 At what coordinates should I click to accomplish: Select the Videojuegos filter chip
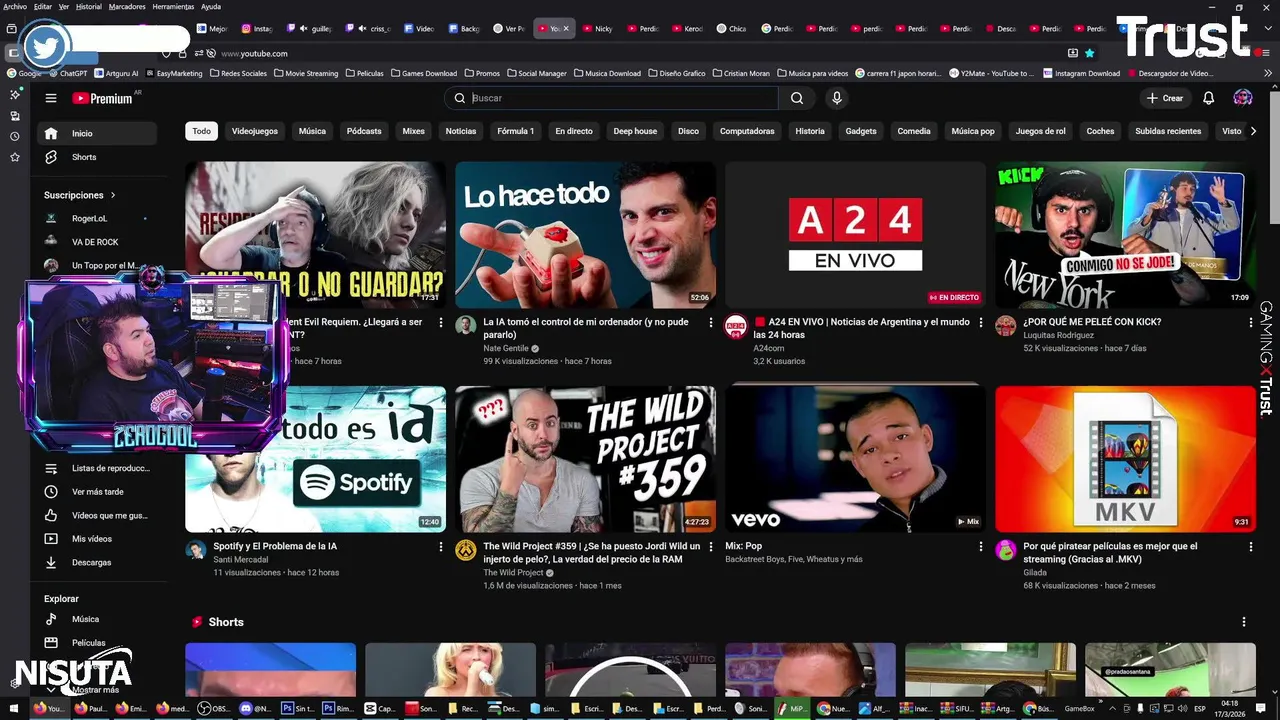coord(255,131)
